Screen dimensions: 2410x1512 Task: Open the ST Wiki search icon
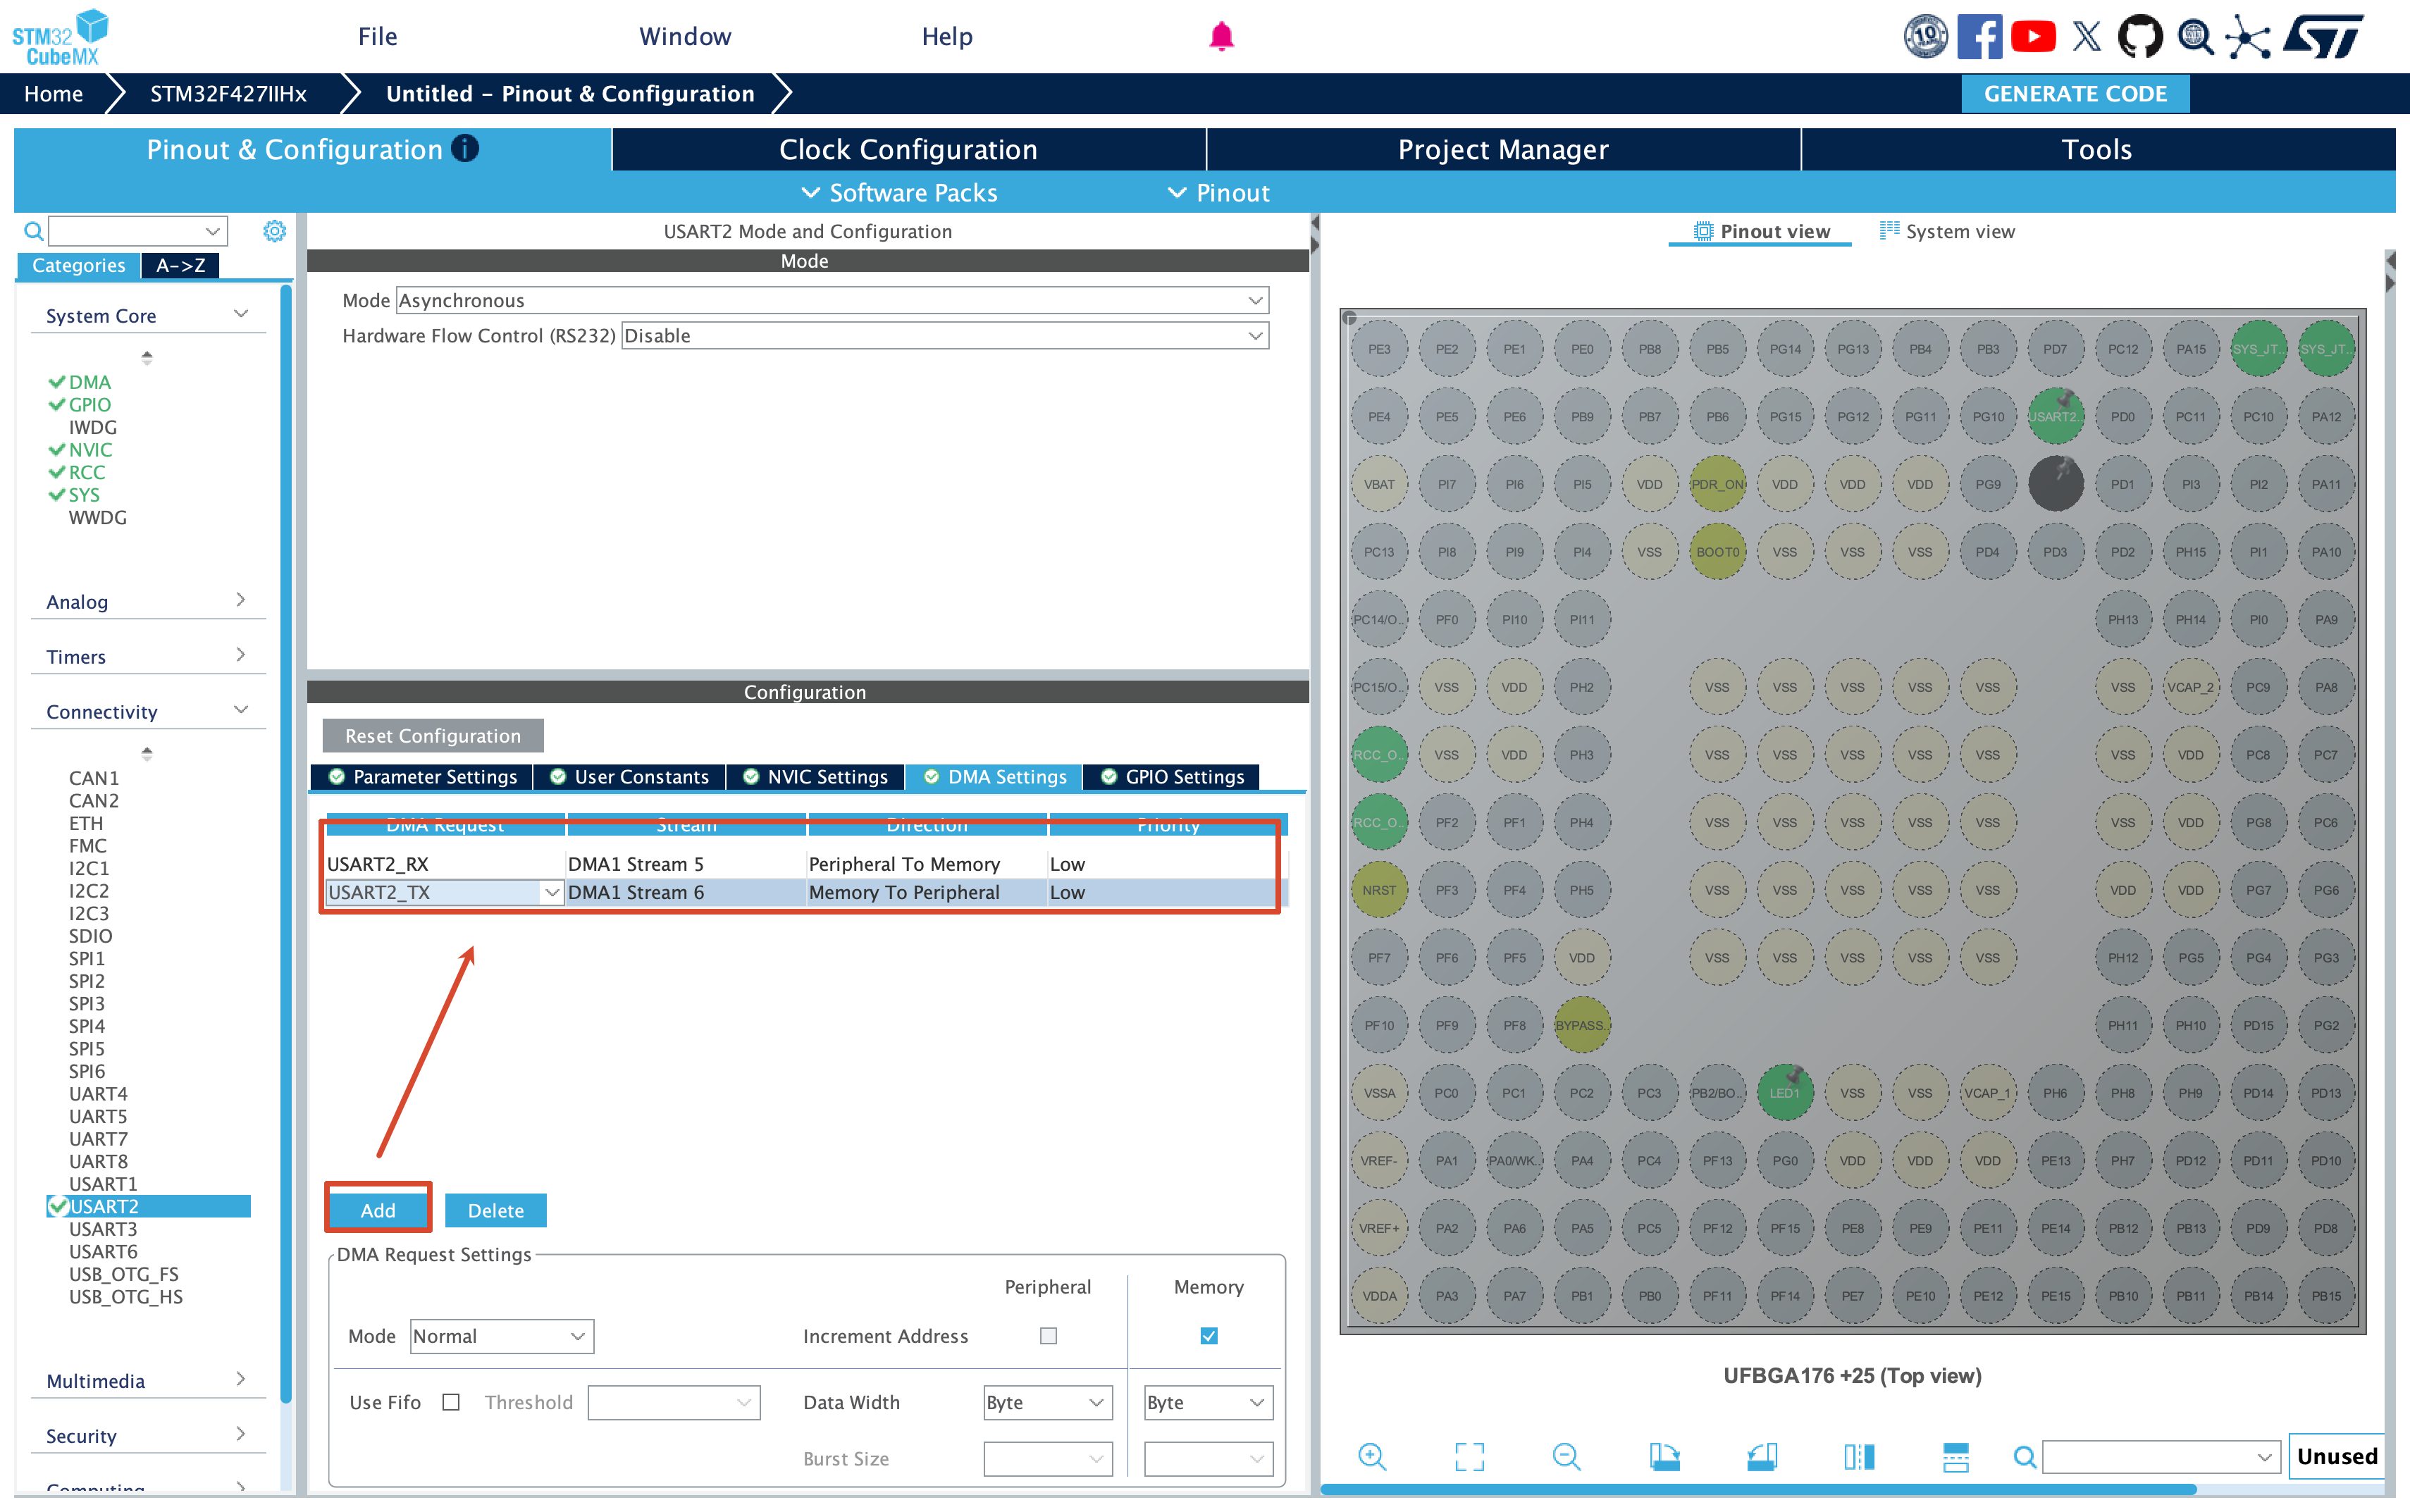[x=2195, y=37]
